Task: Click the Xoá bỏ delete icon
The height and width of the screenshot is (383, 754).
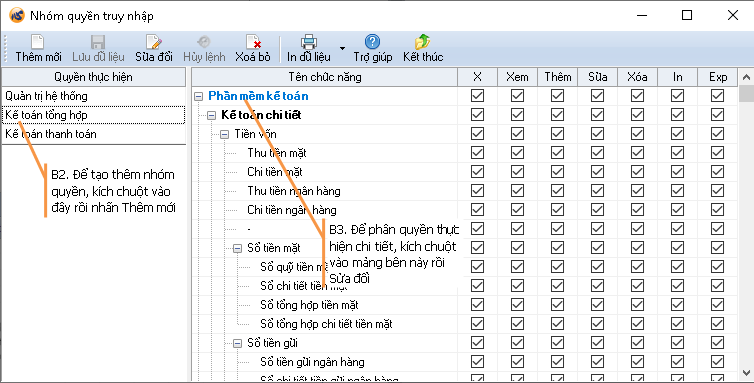Action: tap(253, 42)
